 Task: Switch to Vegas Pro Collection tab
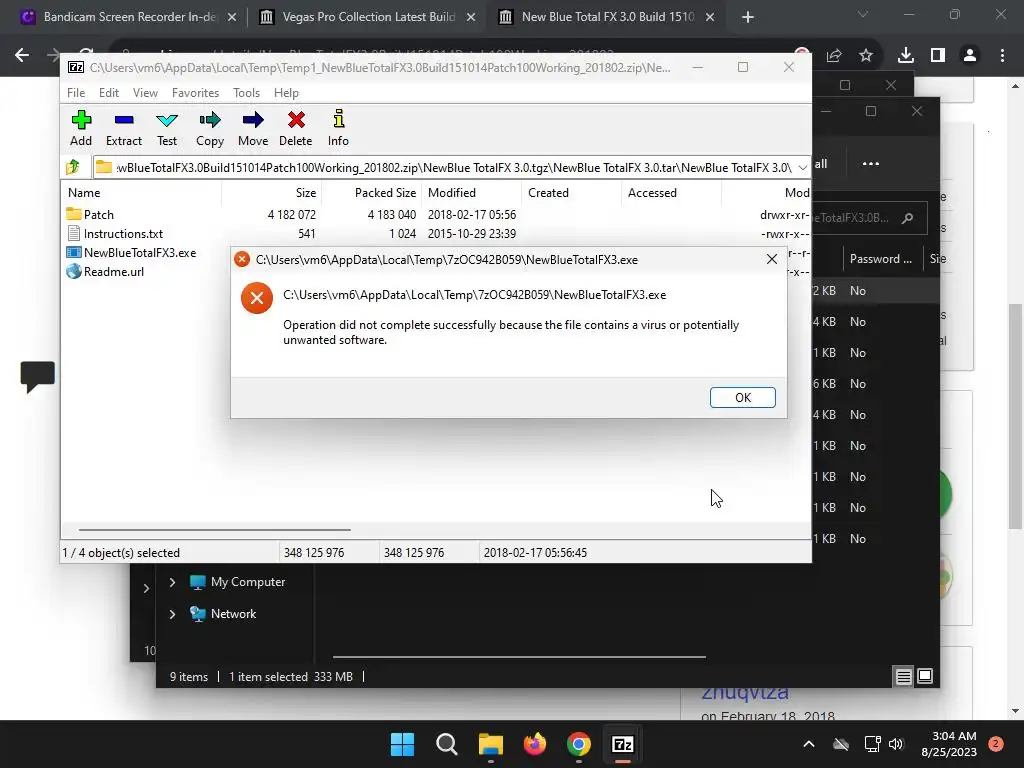pos(368,17)
